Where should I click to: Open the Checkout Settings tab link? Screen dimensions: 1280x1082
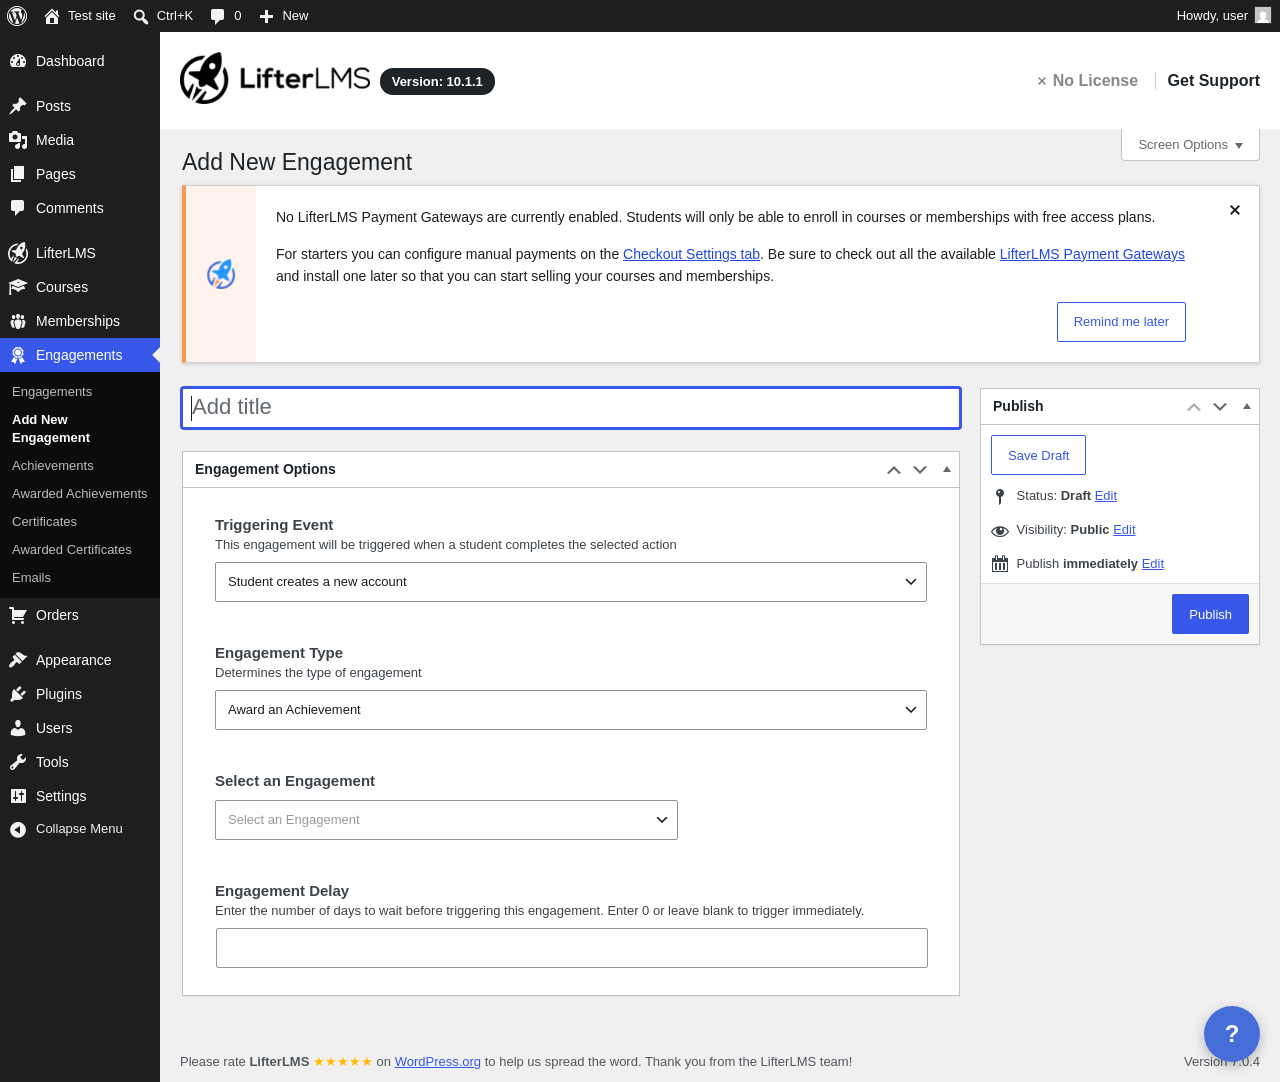tap(691, 254)
